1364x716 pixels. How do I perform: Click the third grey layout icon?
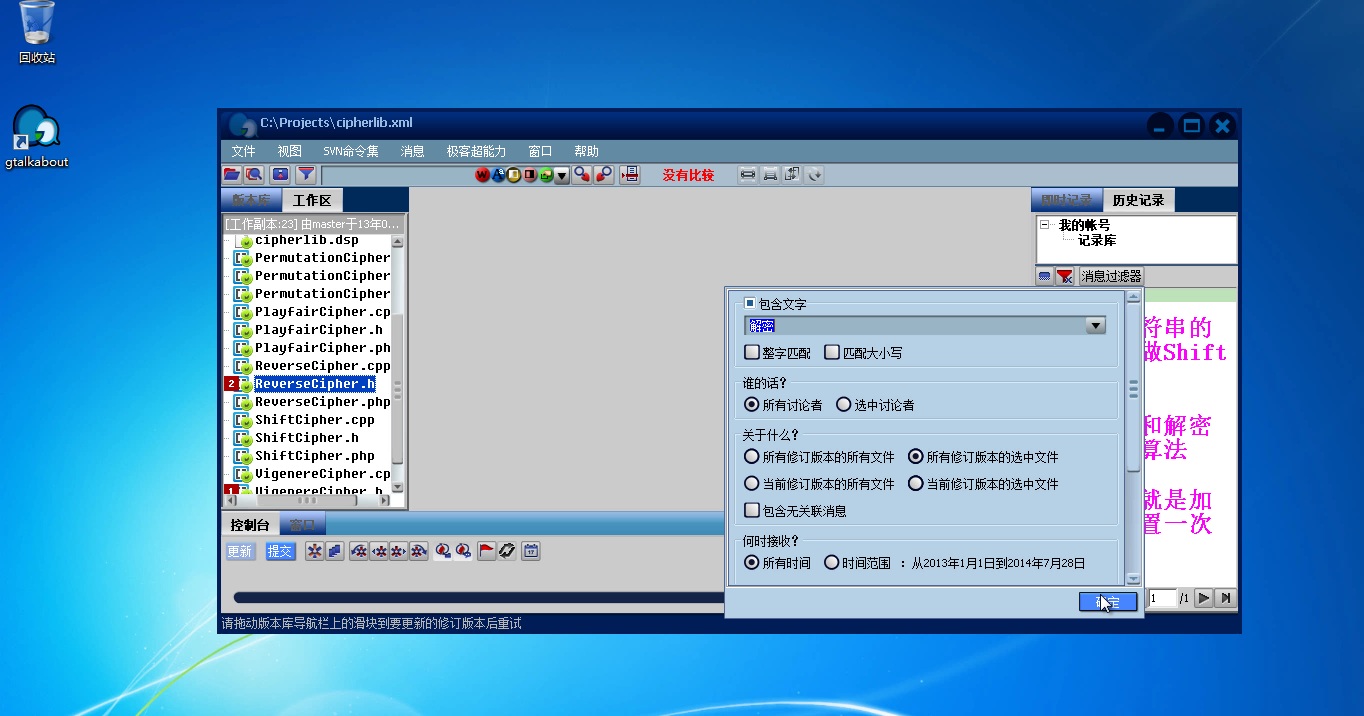[792, 175]
